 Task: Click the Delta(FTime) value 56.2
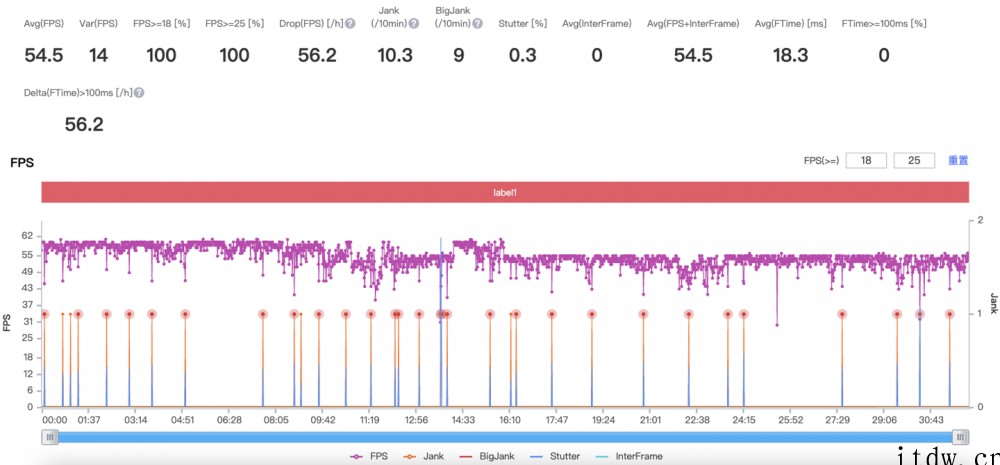(x=84, y=124)
